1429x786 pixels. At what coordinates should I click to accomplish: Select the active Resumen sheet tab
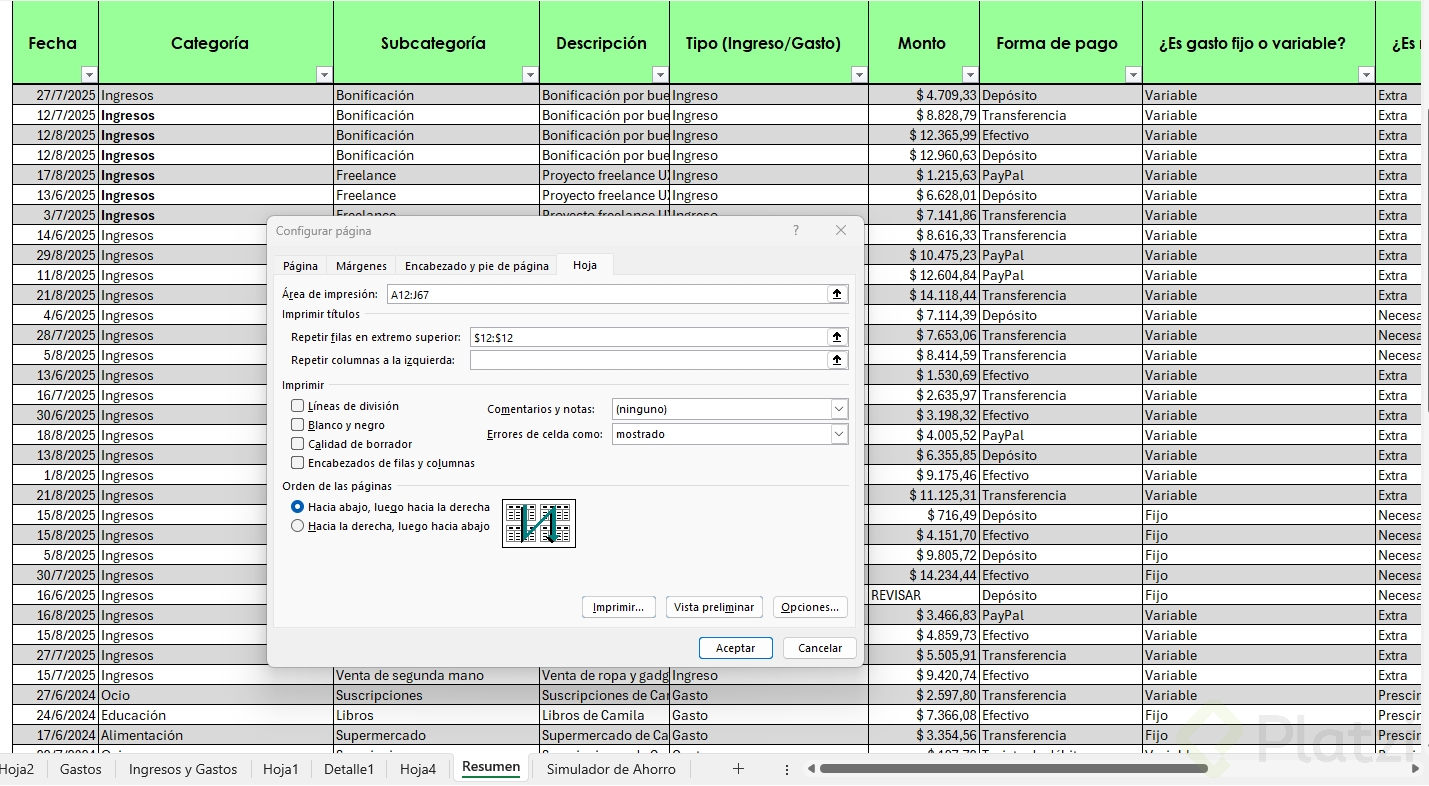click(491, 767)
